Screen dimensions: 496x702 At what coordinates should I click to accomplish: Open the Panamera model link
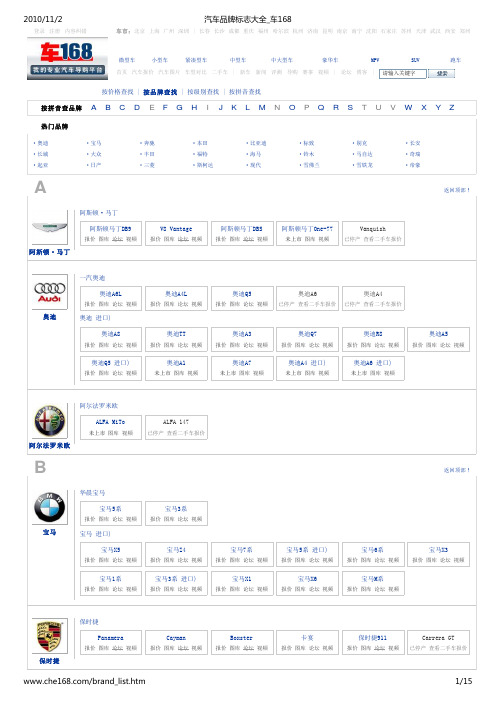pos(111,638)
